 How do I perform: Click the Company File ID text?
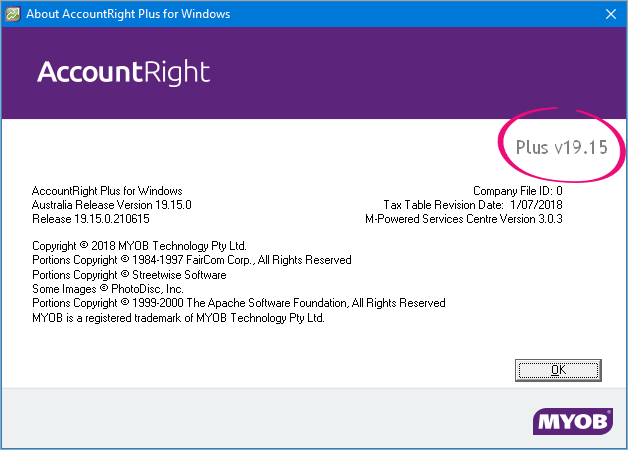coord(518,190)
